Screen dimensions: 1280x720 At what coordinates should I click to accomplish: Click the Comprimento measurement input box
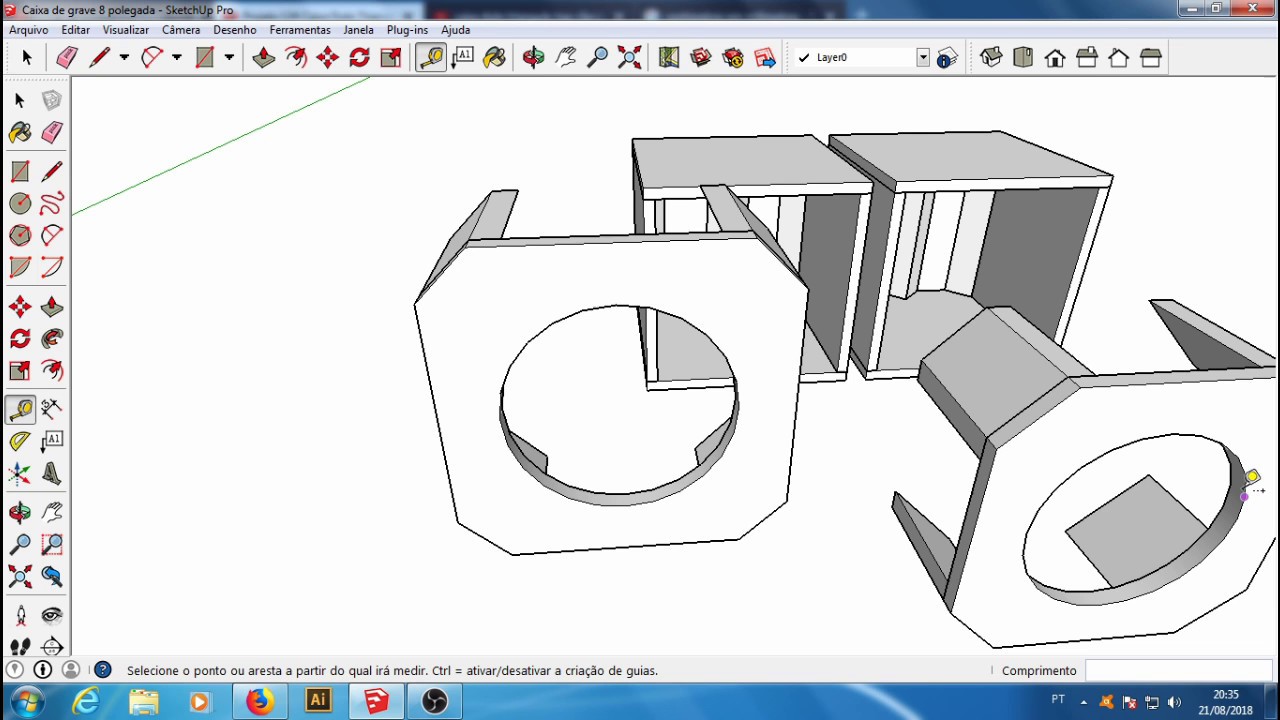click(1178, 670)
